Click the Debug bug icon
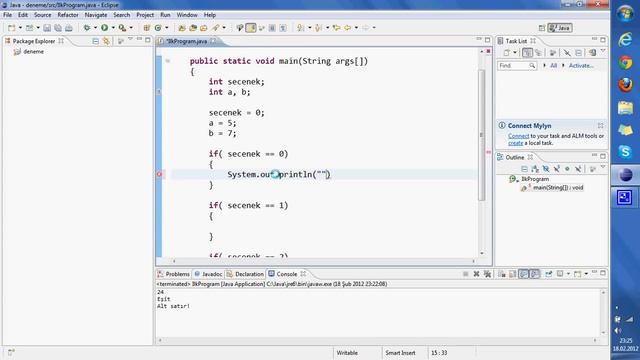Screen dimensions: 640x360 87,28
